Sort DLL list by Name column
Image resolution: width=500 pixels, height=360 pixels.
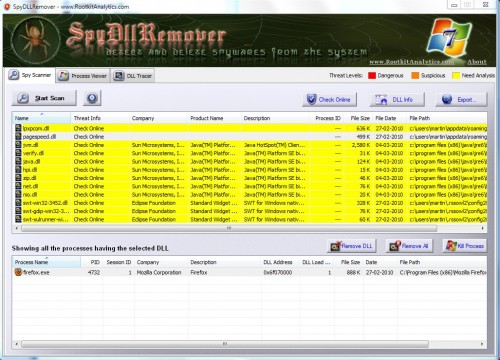pyautogui.click(x=42, y=118)
